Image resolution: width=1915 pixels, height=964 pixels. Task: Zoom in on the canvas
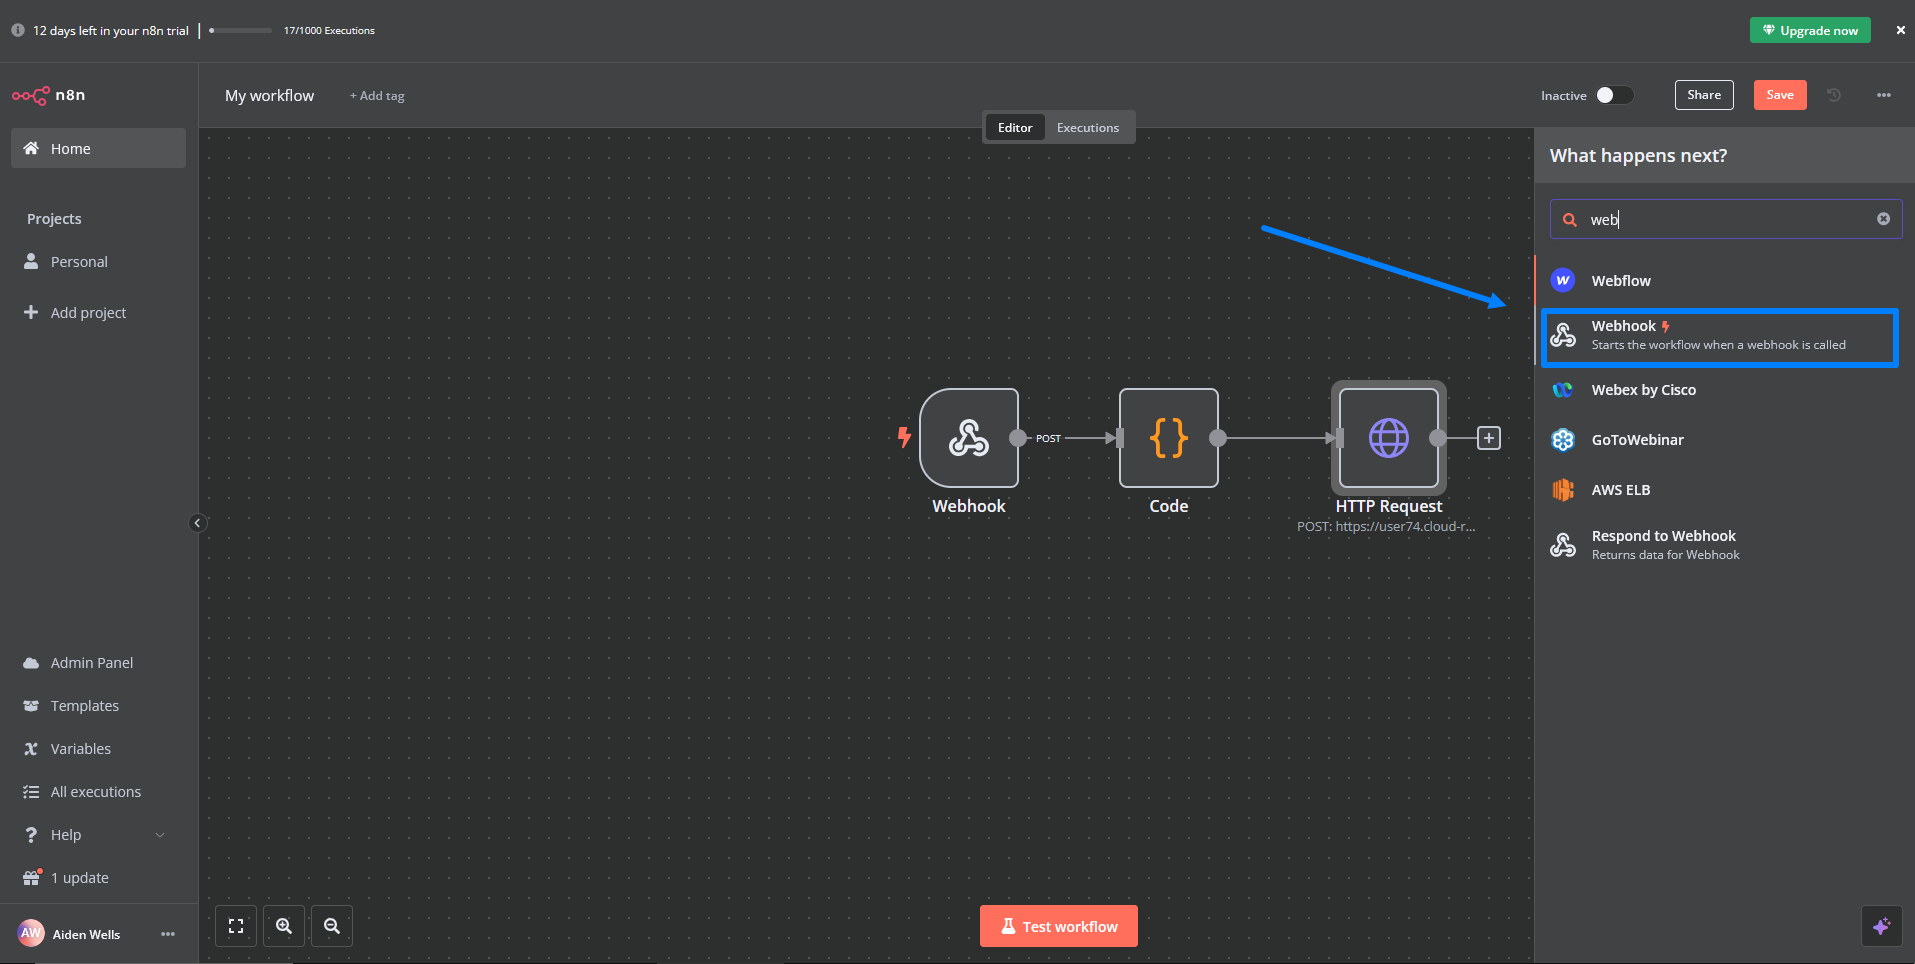click(x=284, y=926)
